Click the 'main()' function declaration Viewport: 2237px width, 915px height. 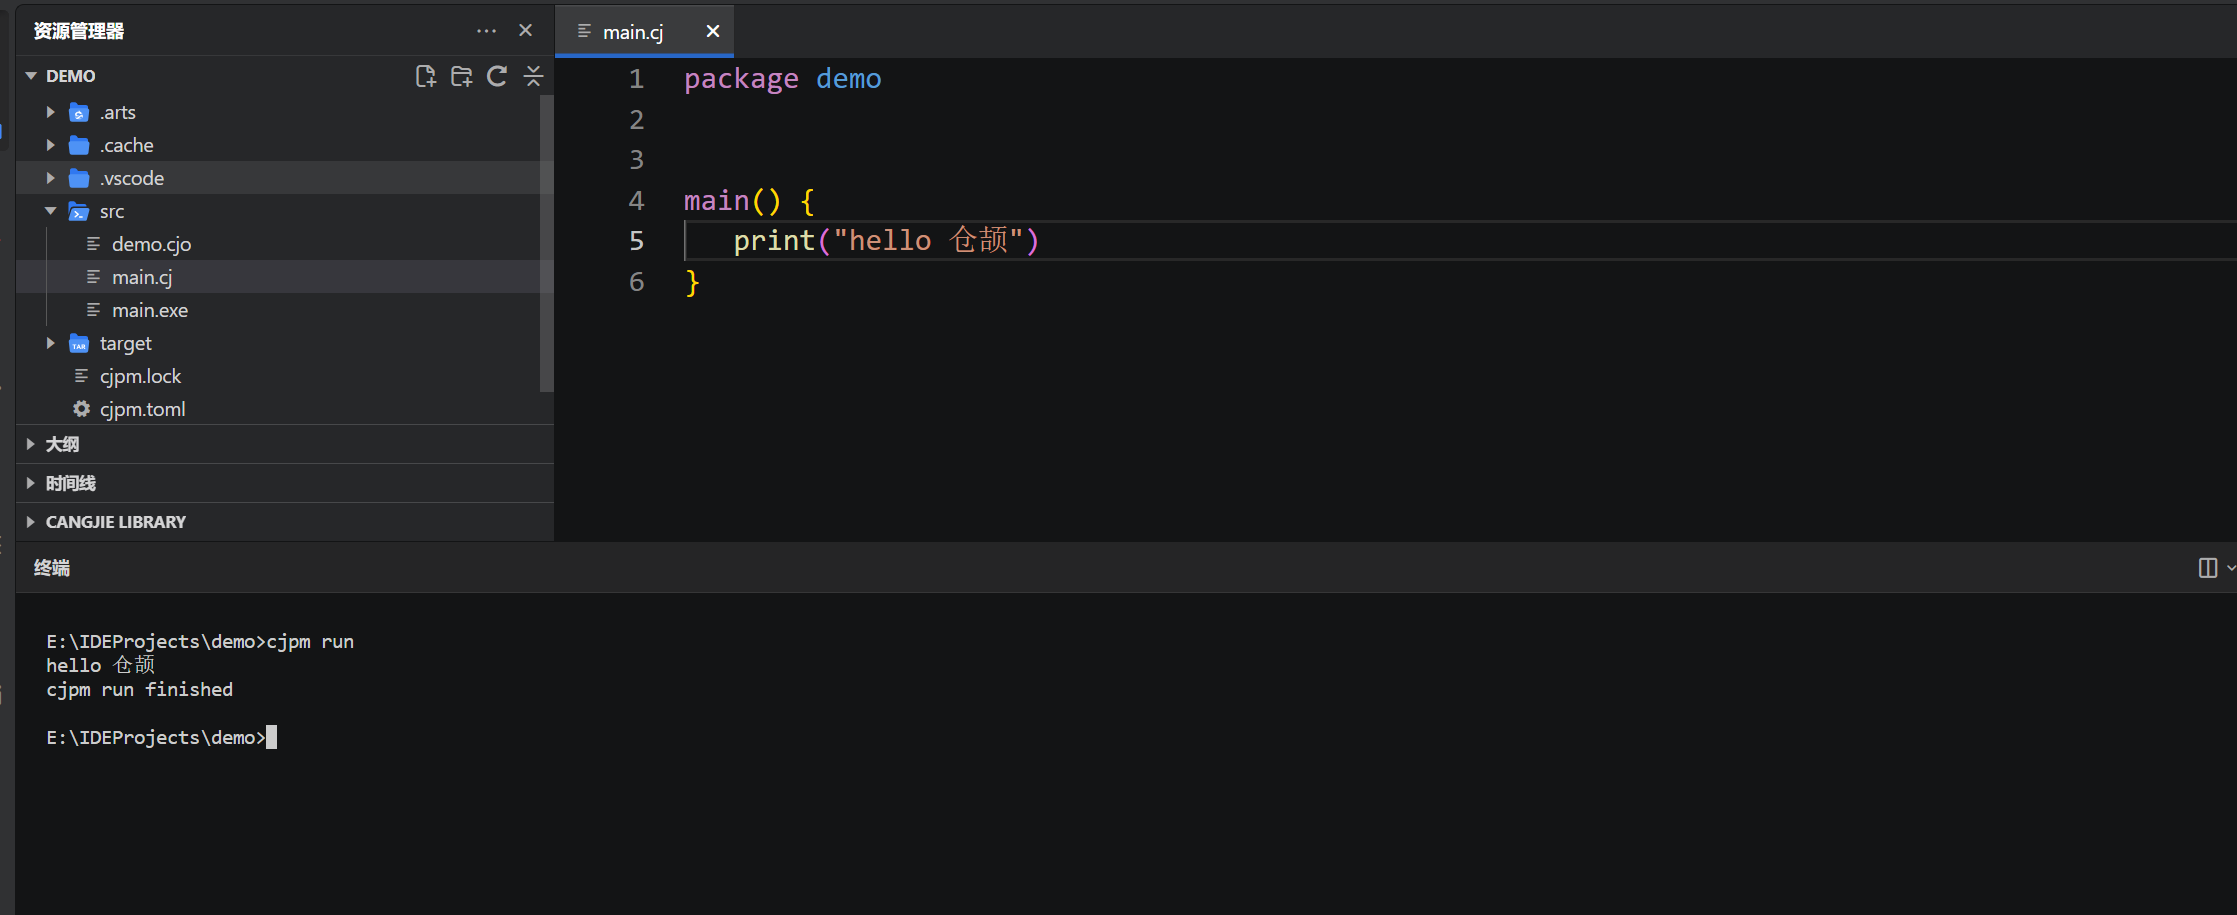coord(732,201)
